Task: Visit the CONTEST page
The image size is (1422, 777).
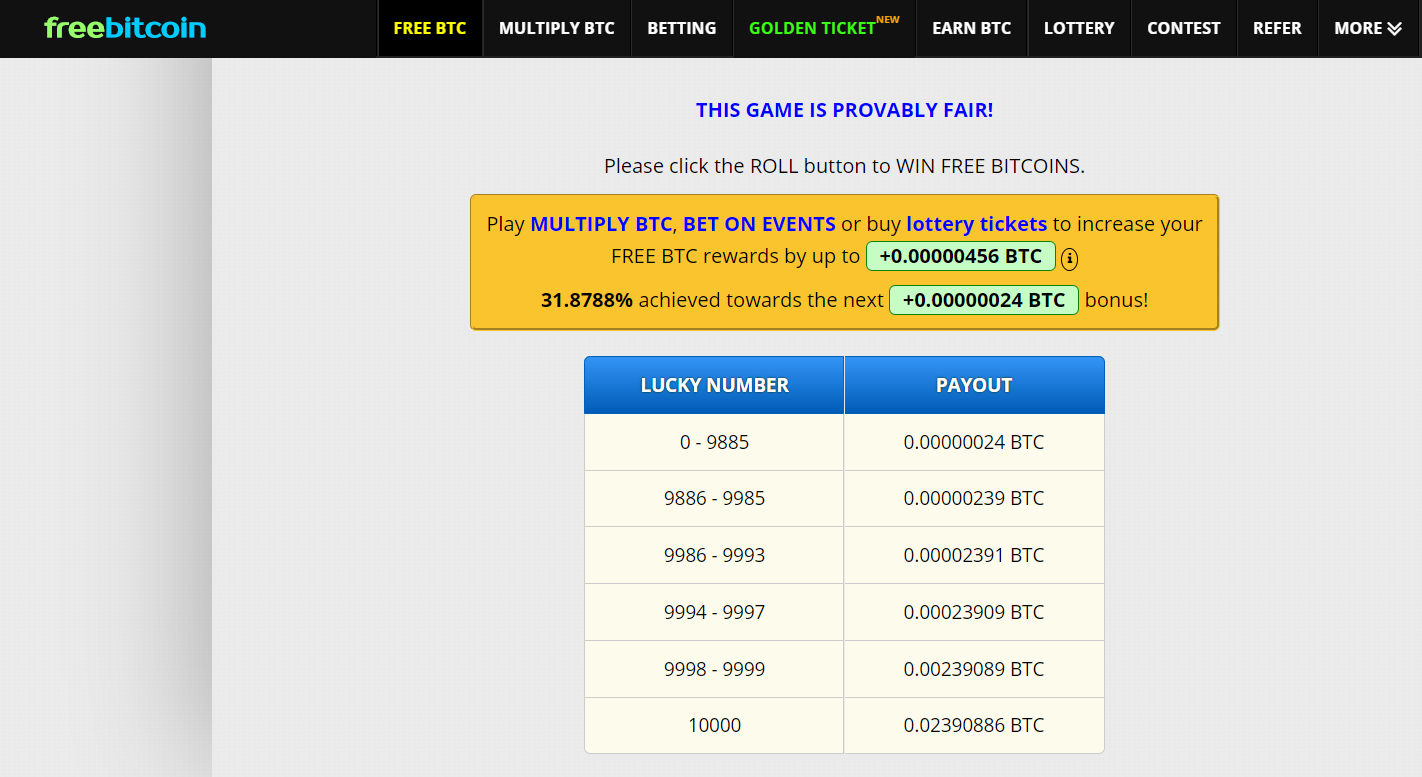Action: point(1184,28)
